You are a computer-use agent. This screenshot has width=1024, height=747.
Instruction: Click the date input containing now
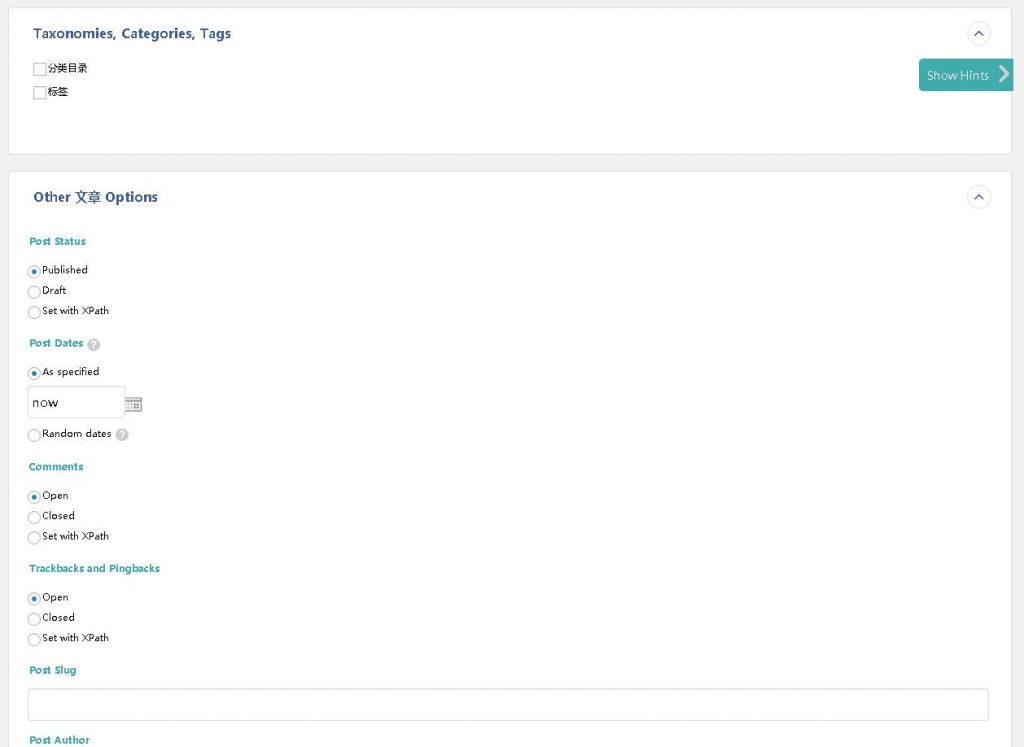(x=76, y=402)
